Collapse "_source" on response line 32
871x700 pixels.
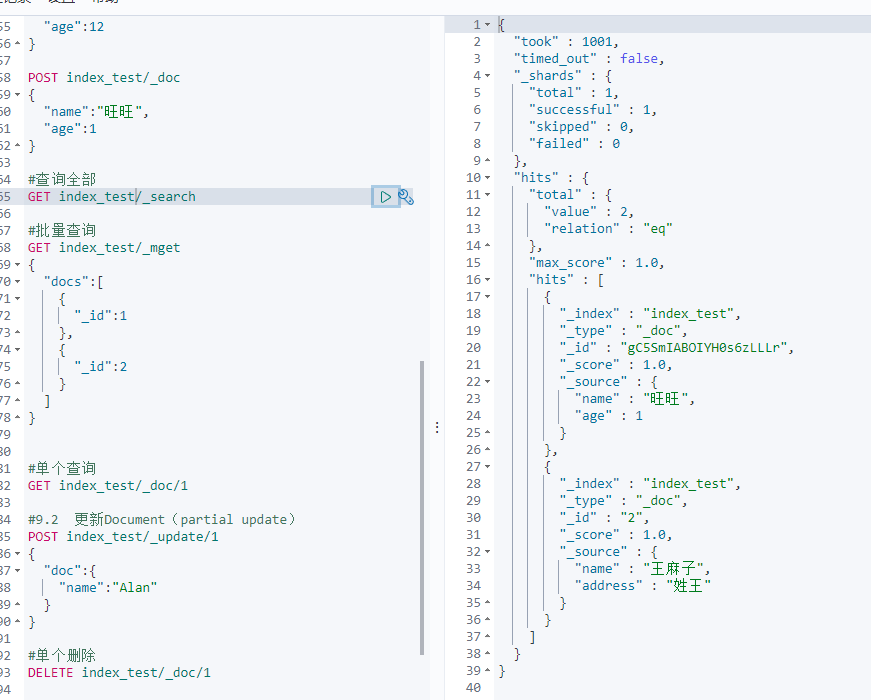(487, 552)
